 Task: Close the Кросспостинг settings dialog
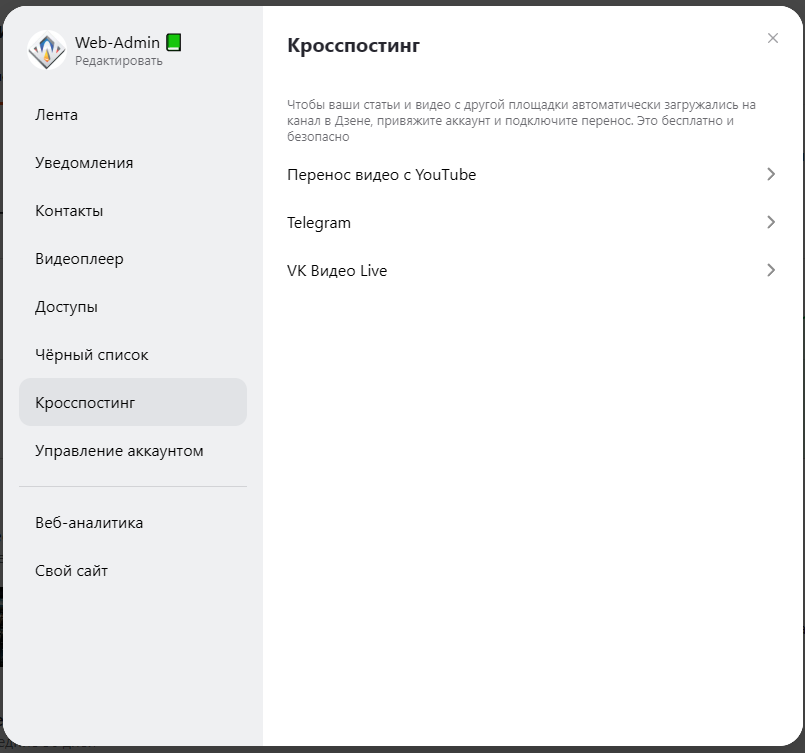point(773,38)
